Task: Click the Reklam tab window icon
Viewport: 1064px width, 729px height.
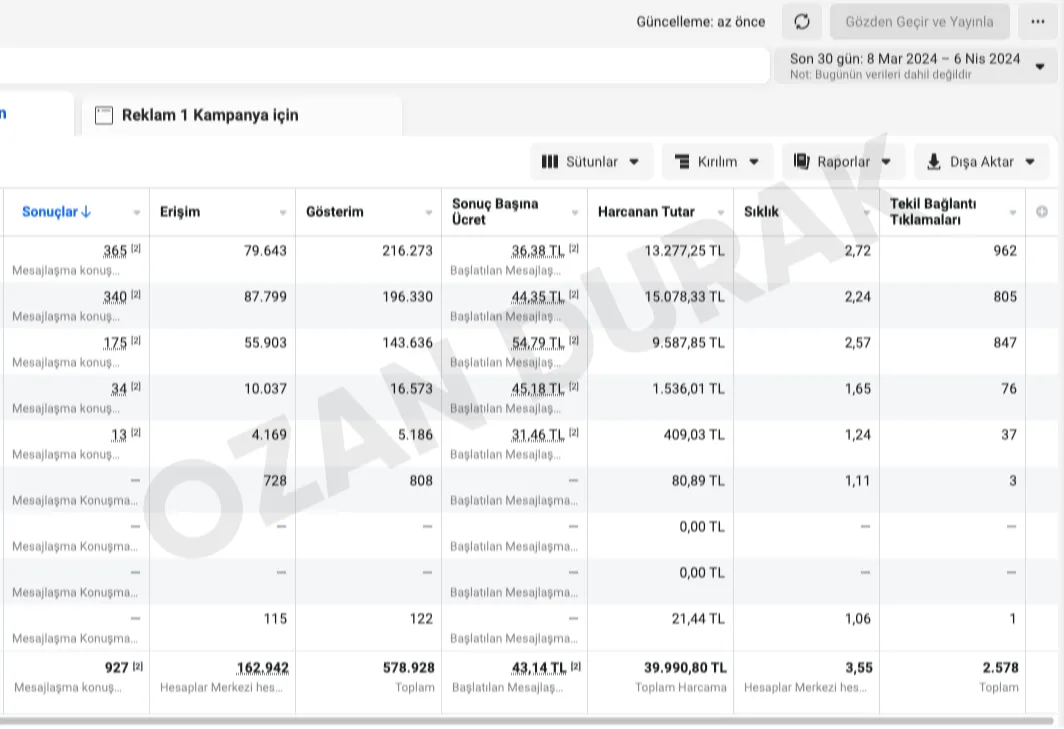Action: click(x=104, y=115)
